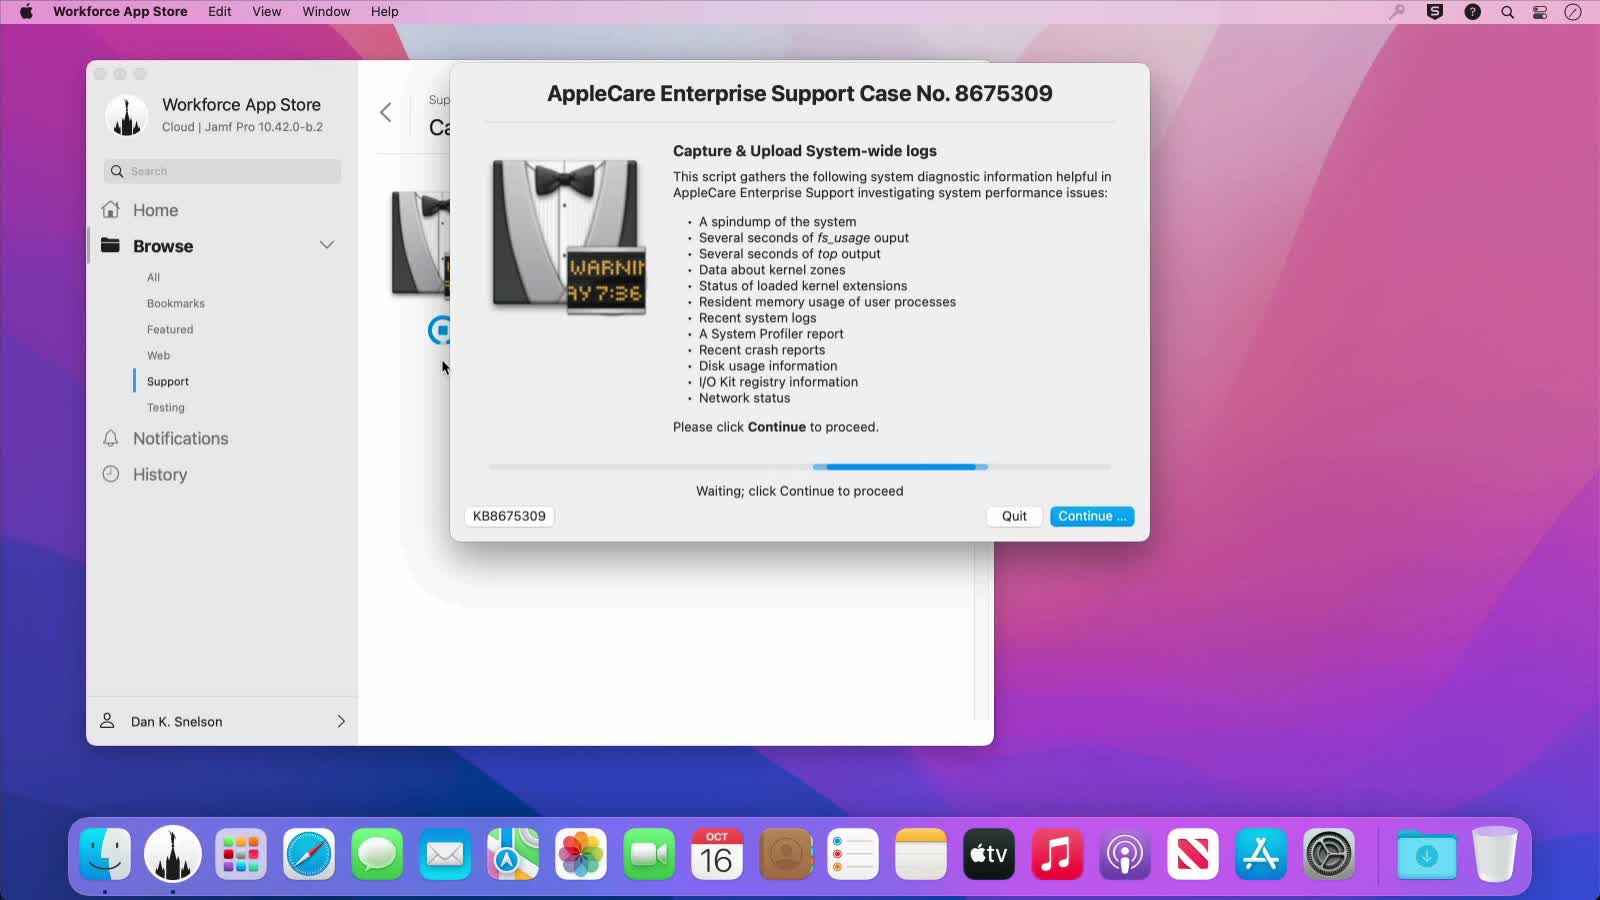Click the Workforce App Store castle logo
The image size is (1600, 900).
click(127, 116)
